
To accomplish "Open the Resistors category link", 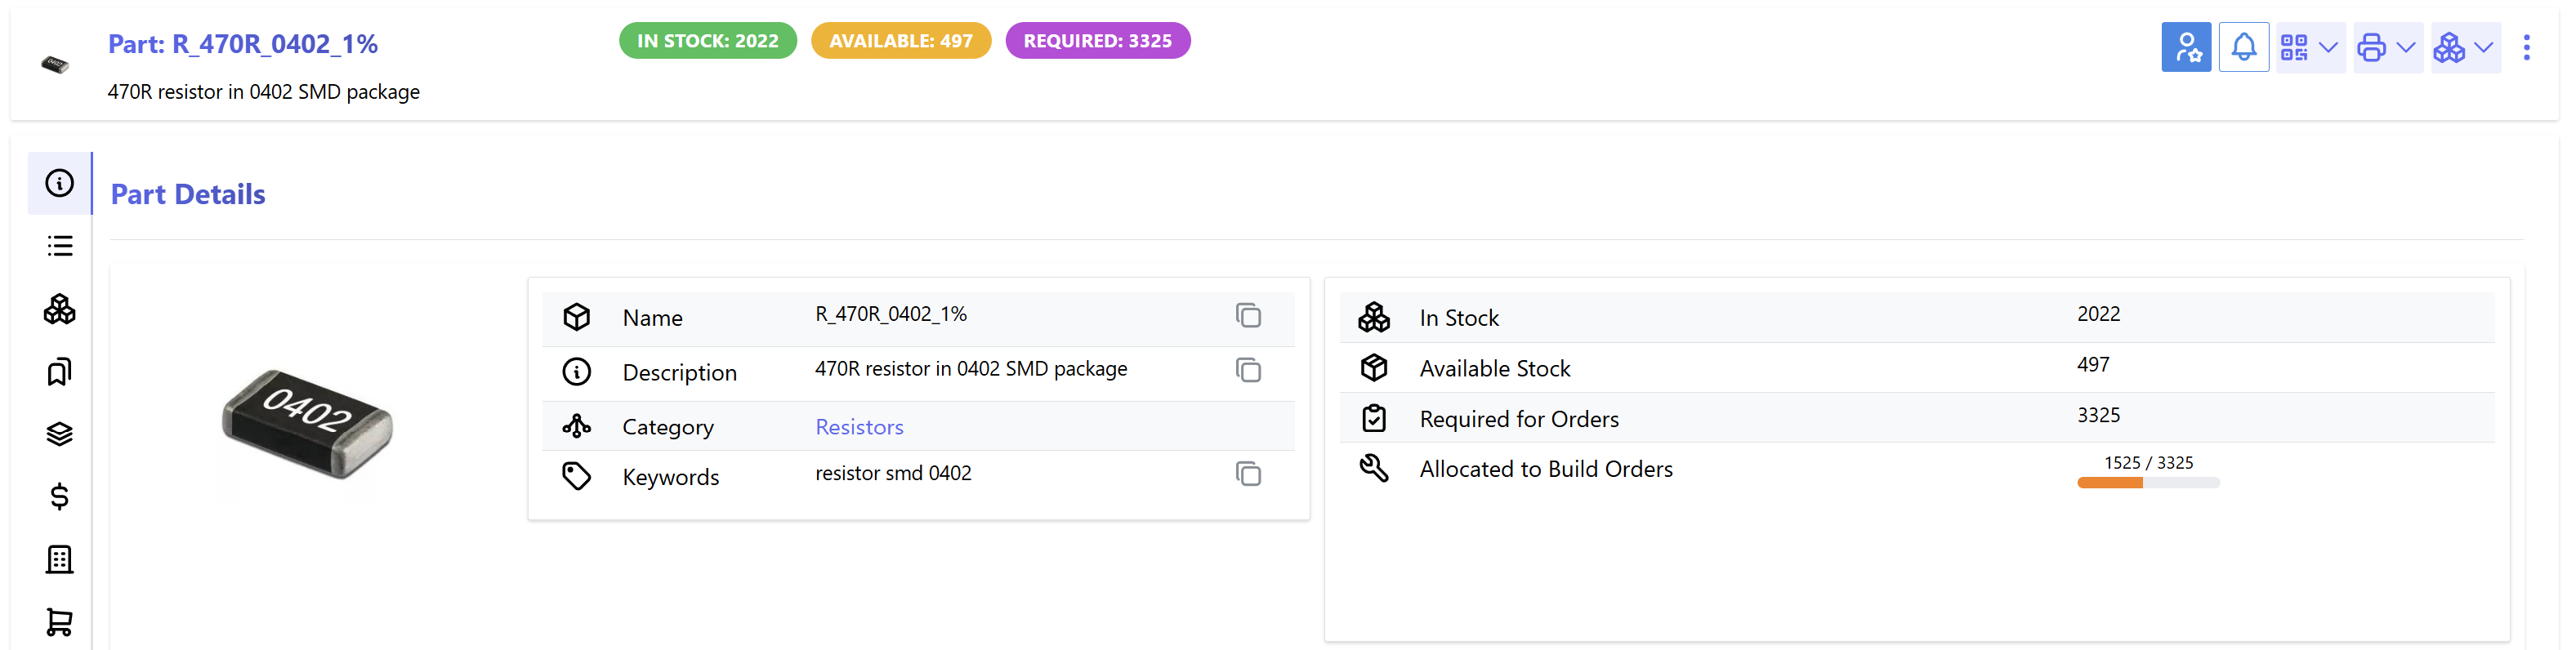I will point(859,427).
